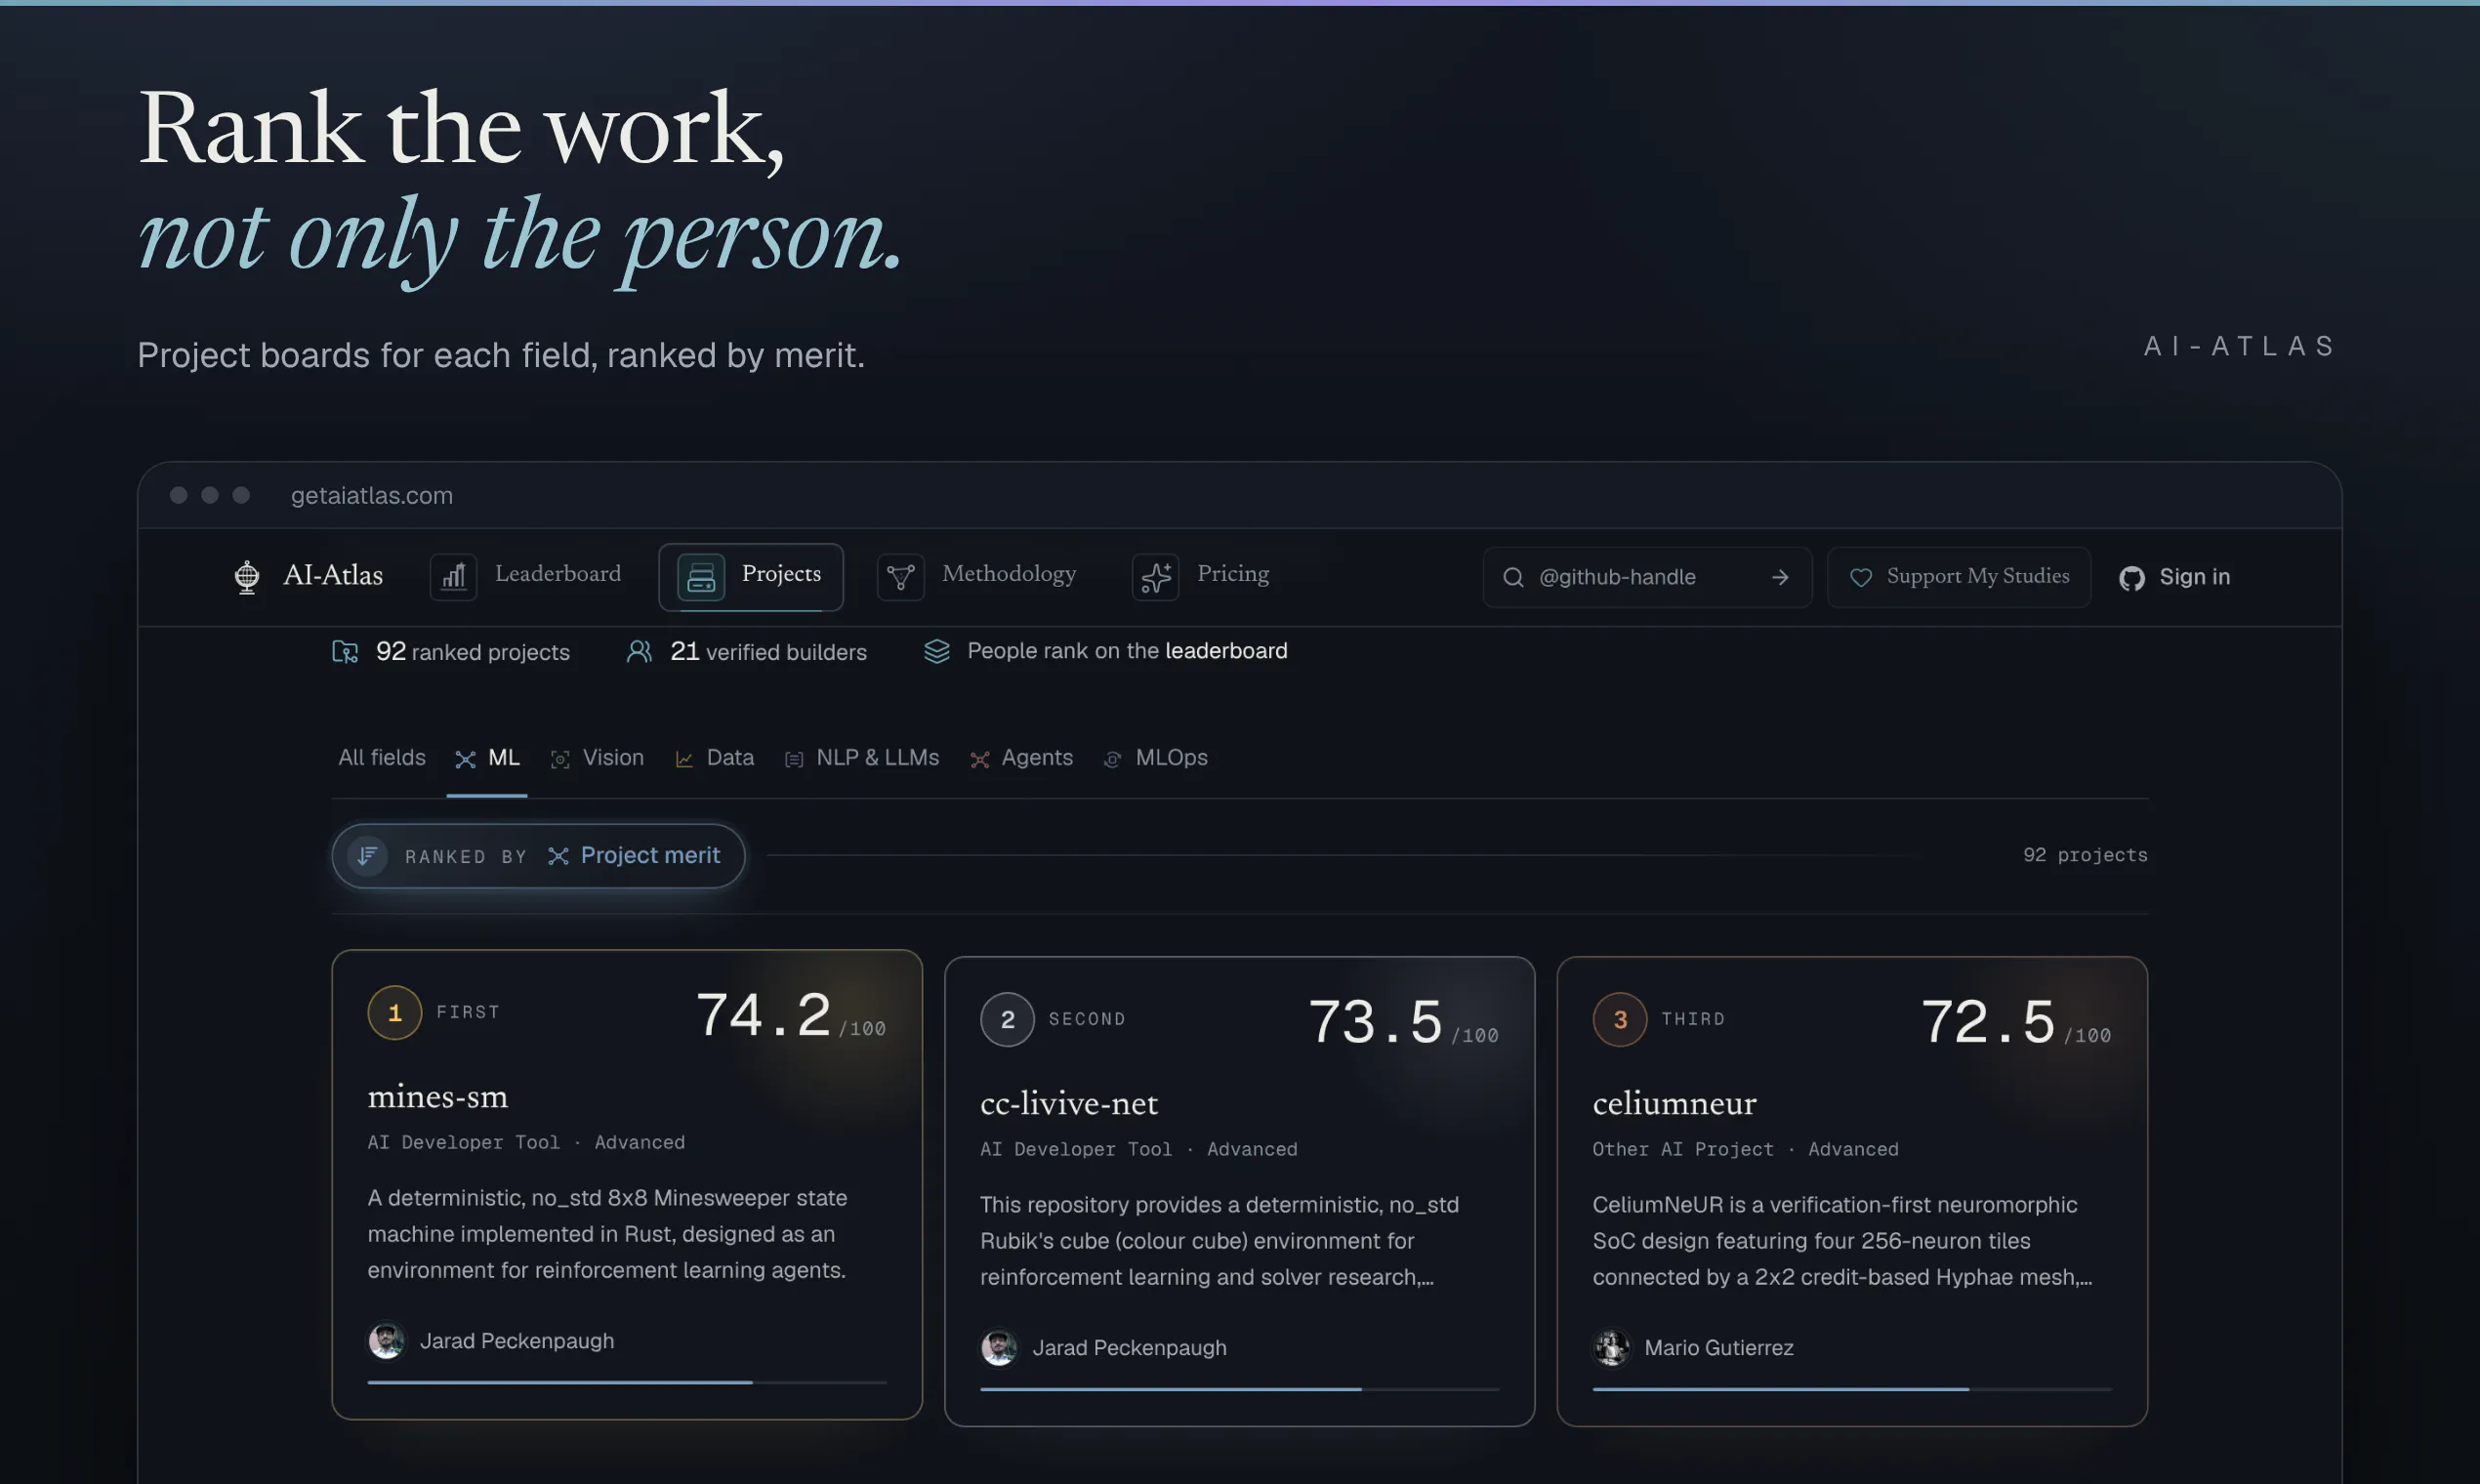Click the Vision field icon
2480x1484 pixels.
pos(560,759)
